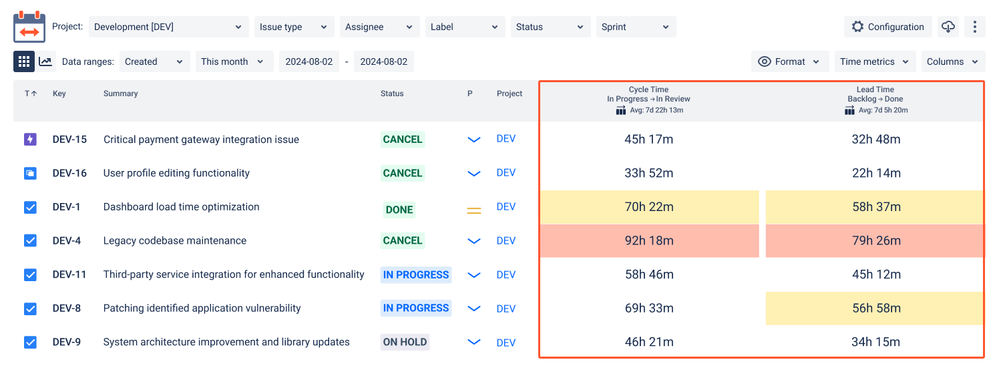Click the DEV-16 issue type icon

point(30,173)
